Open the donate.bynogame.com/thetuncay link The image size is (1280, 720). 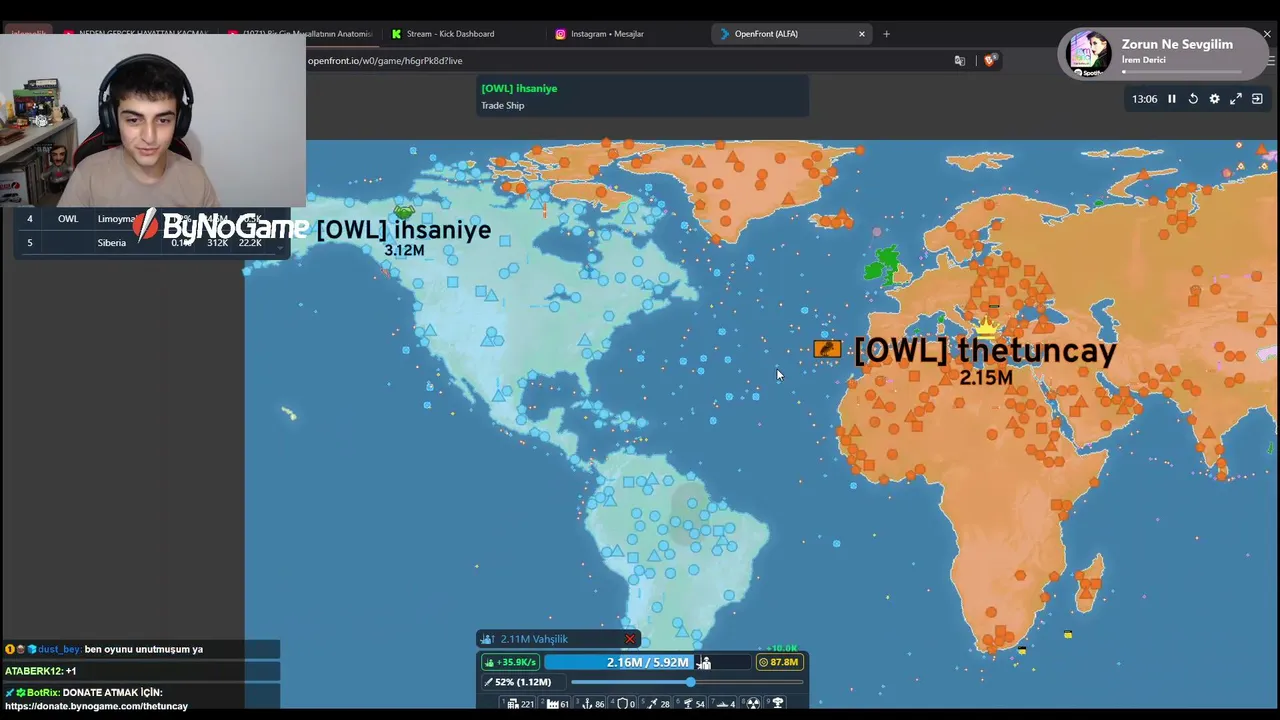(x=96, y=706)
